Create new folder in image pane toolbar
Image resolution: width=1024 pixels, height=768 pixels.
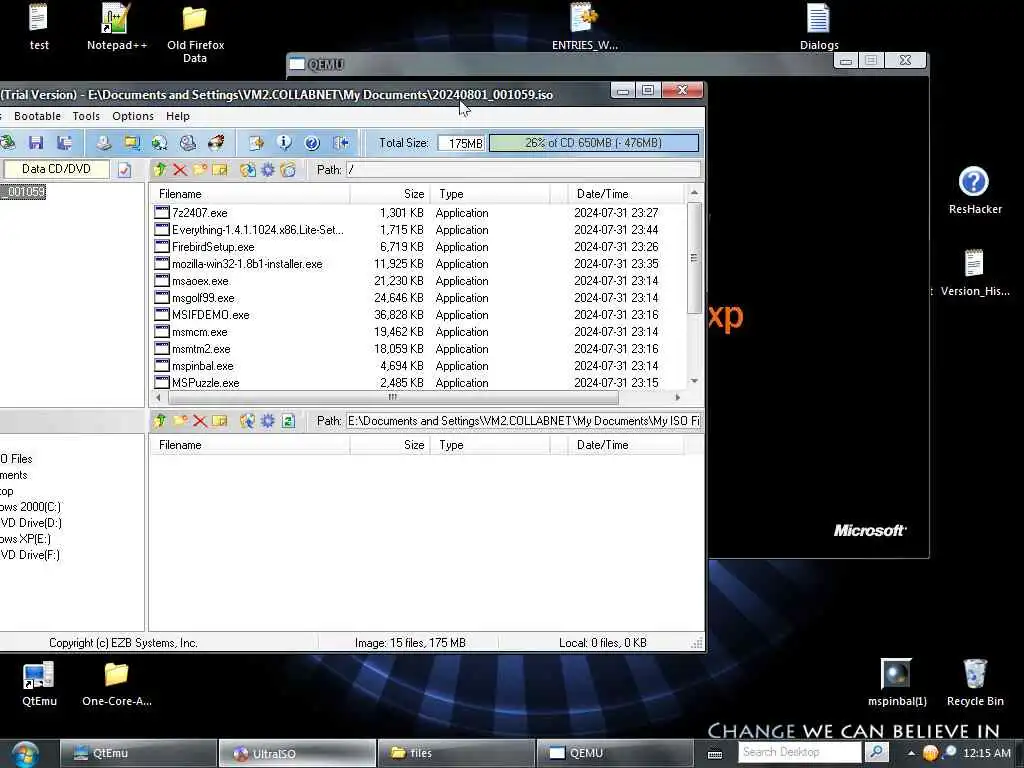point(200,170)
